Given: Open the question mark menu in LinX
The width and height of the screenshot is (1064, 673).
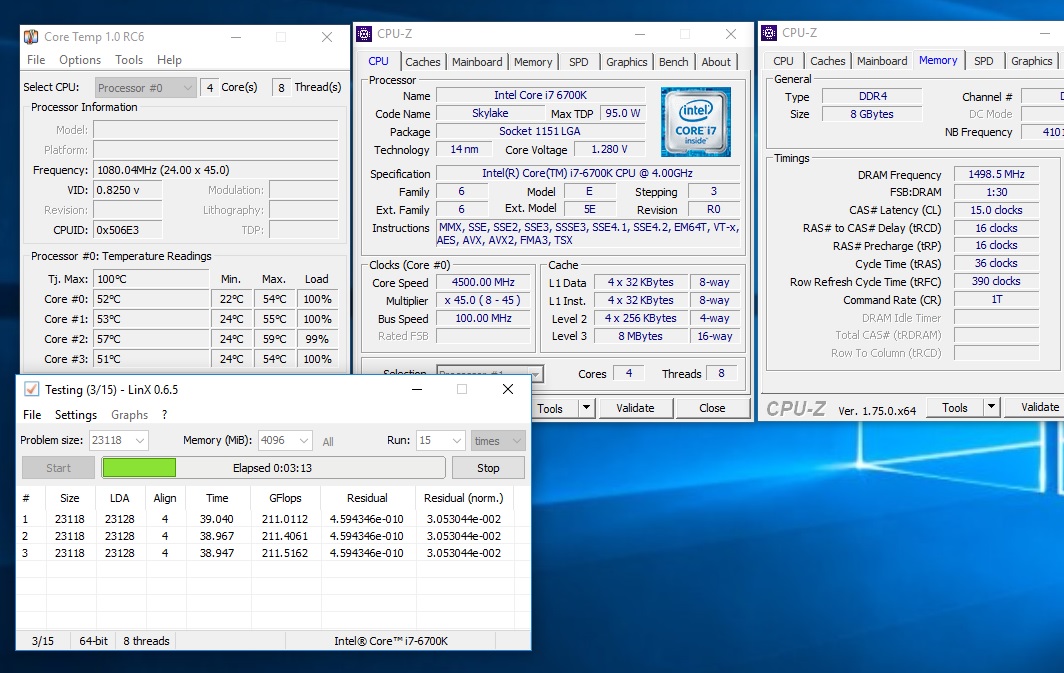Looking at the screenshot, I should coord(164,415).
